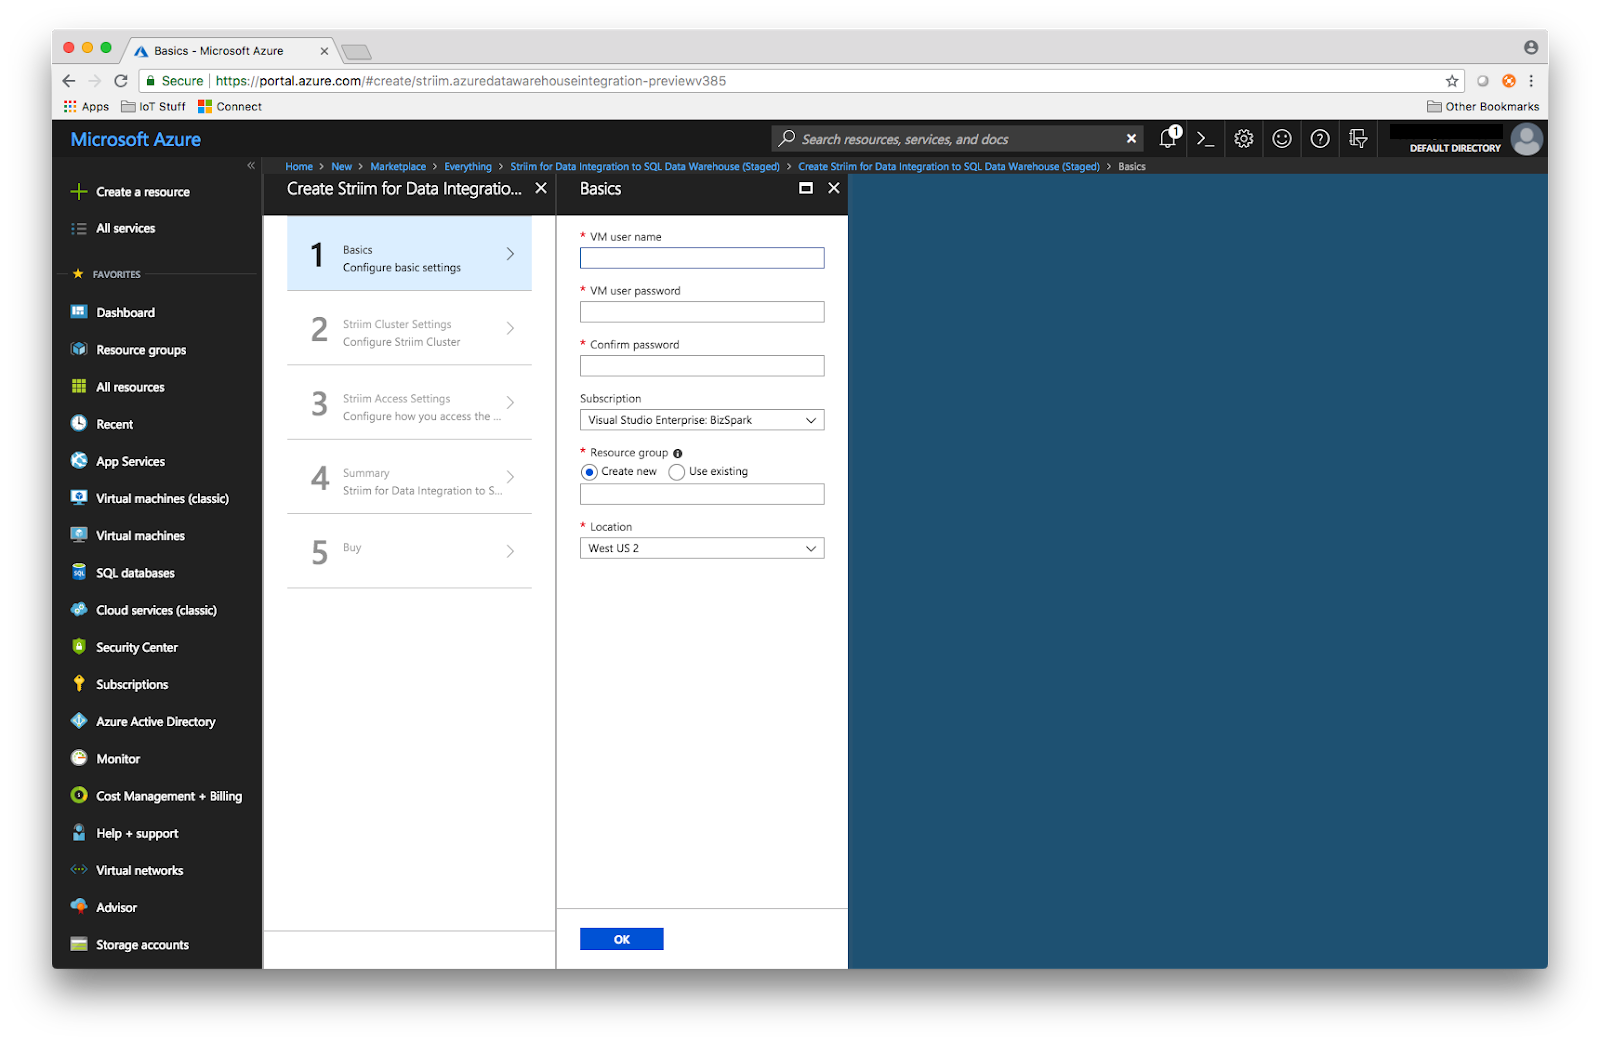1600x1043 pixels.
Task: Click the Recent clock icon
Action: 79,423
